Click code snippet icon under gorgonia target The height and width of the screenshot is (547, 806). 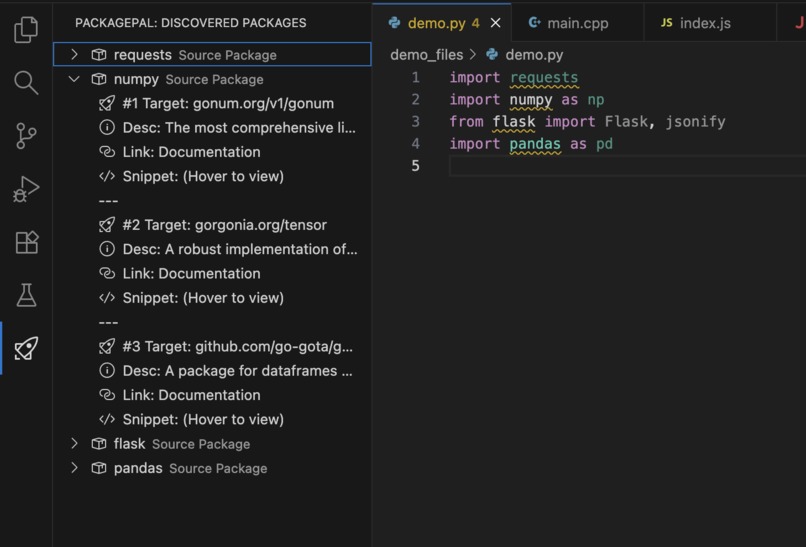pyautogui.click(x=106, y=298)
